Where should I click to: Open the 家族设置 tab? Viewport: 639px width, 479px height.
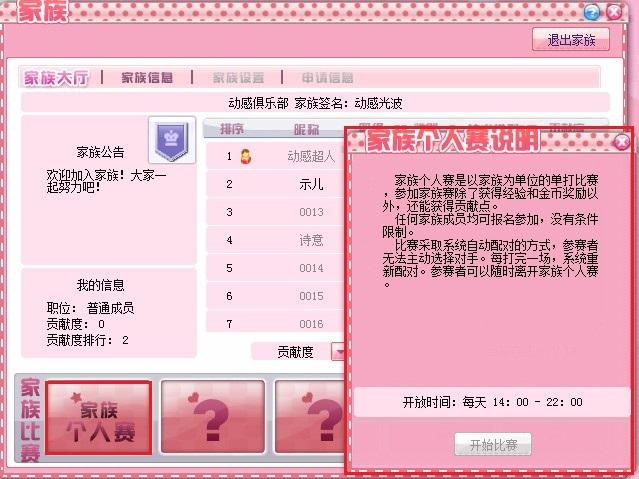click(238, 77)
